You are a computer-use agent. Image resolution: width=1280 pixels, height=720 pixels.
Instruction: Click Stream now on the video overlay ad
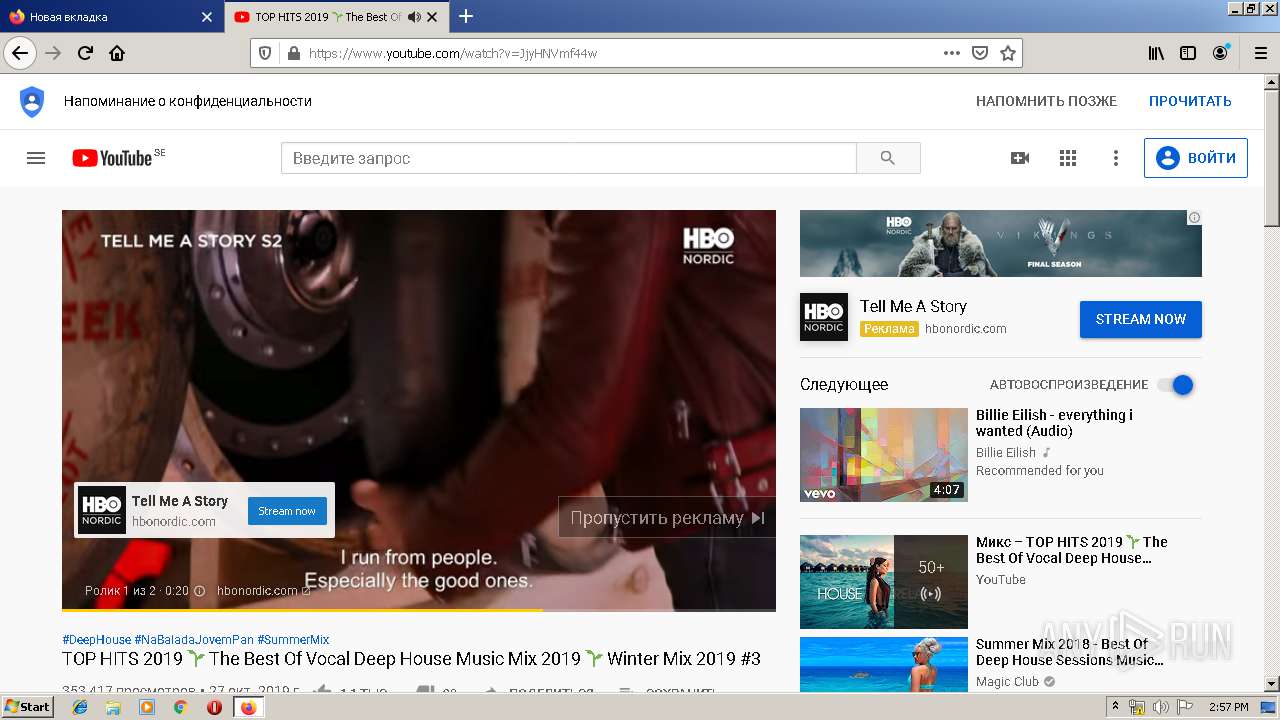(x=287, y=511)
